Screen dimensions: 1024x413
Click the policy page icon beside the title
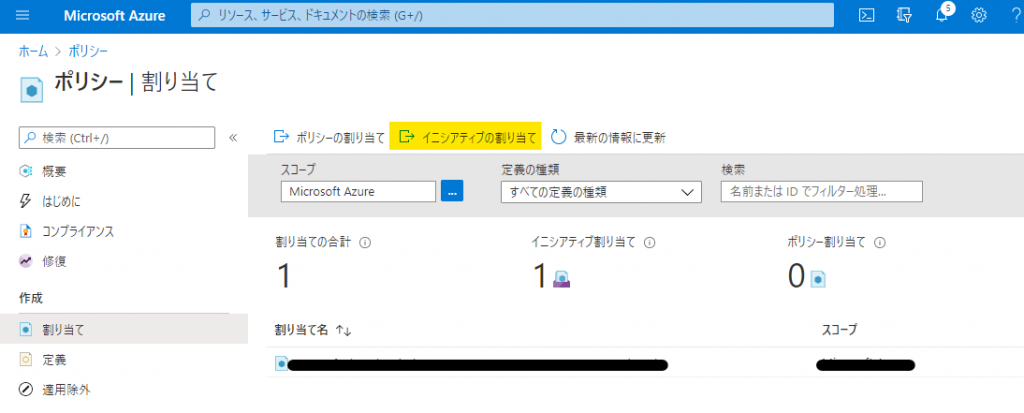tap(31, 89)
